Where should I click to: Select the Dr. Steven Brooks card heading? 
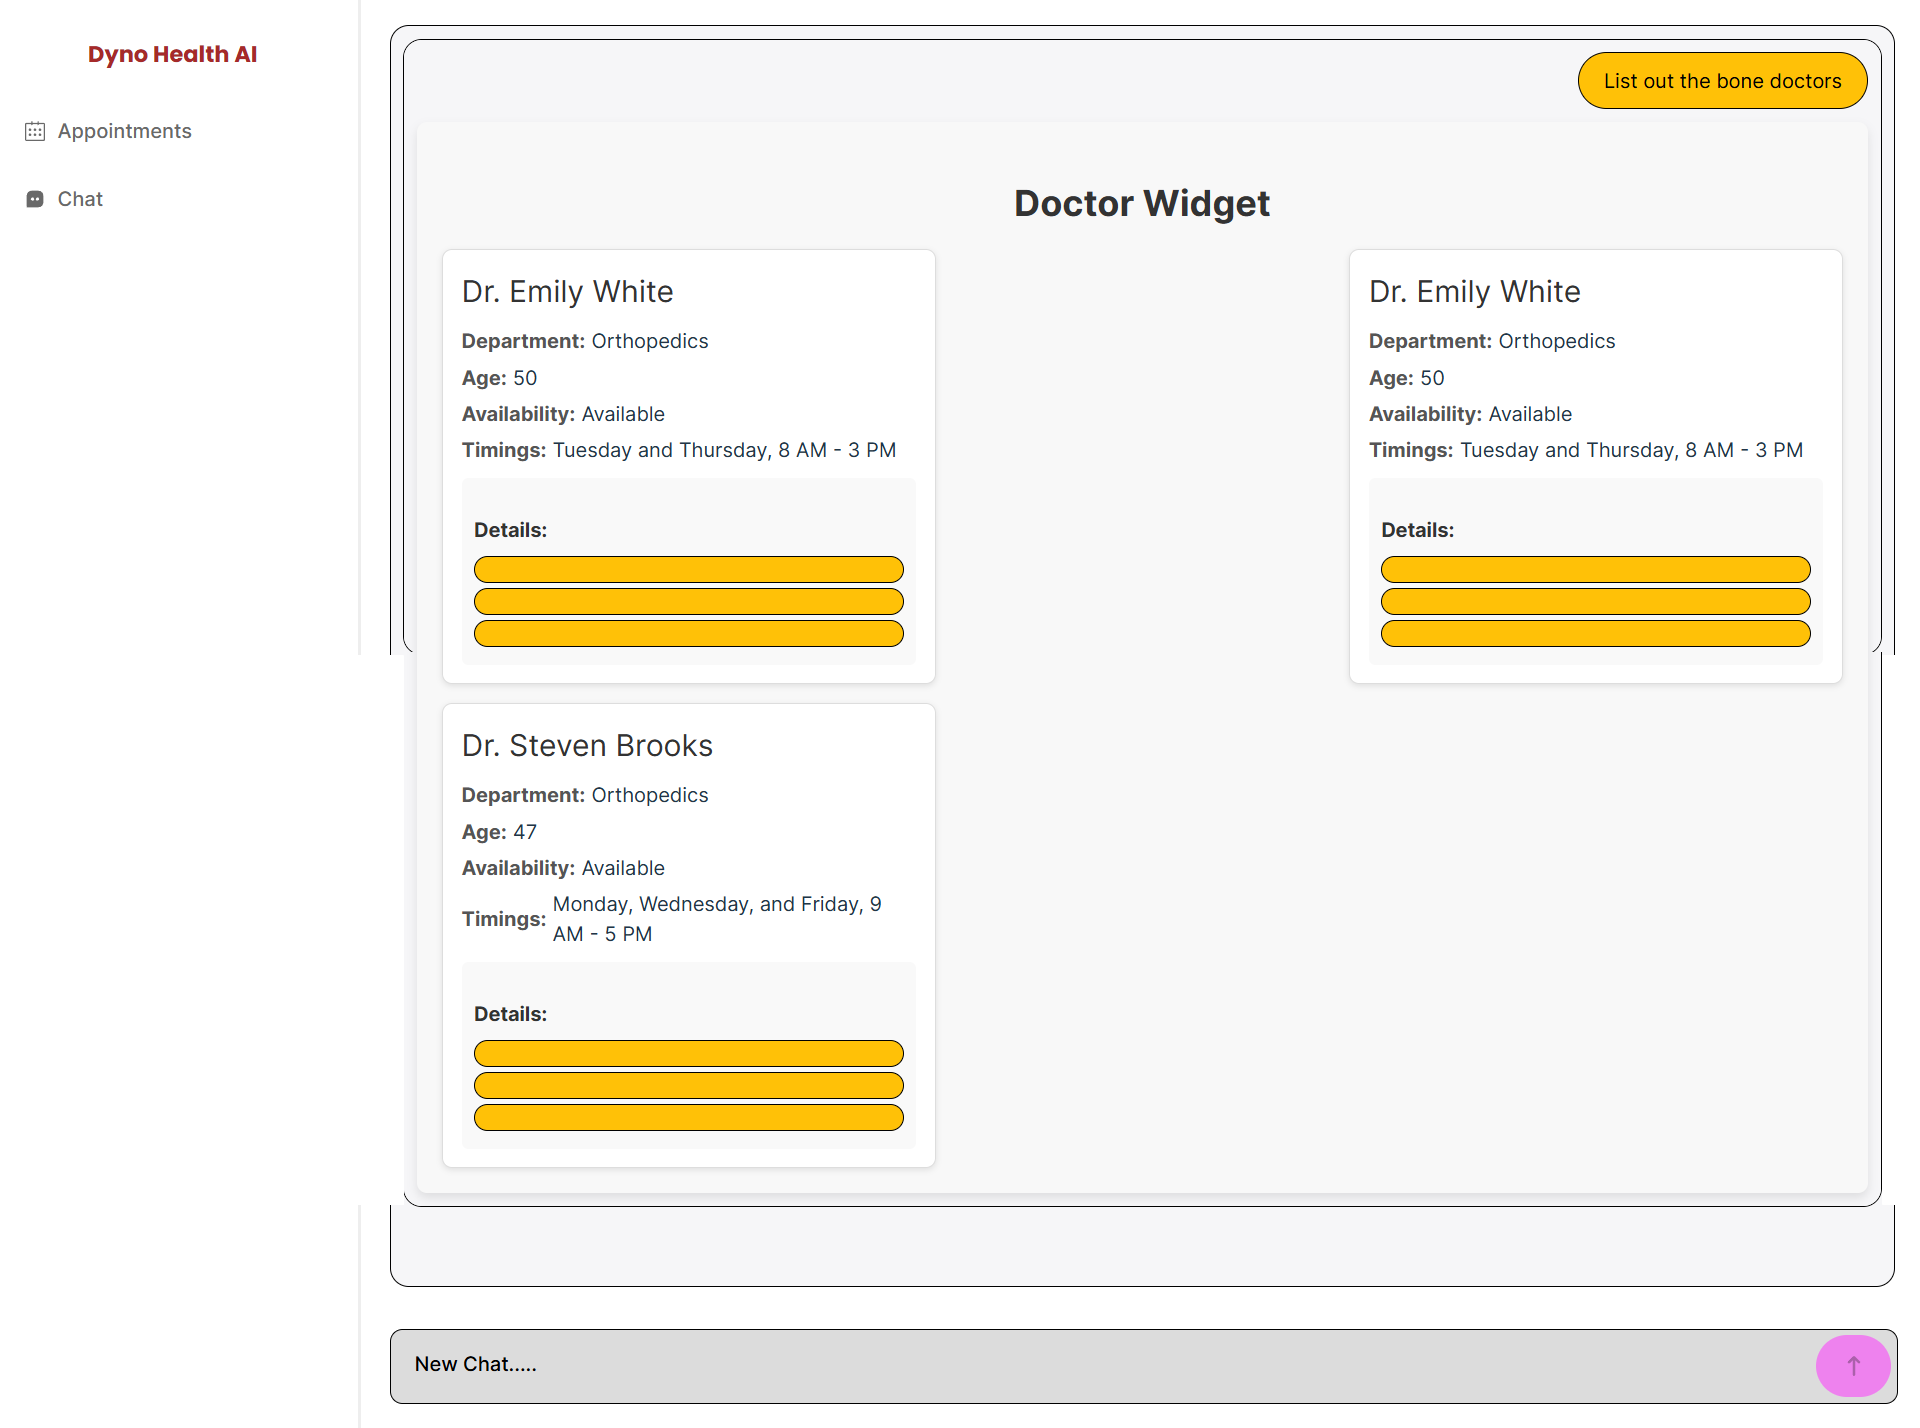pyautogui.click(x=587, y=746)
